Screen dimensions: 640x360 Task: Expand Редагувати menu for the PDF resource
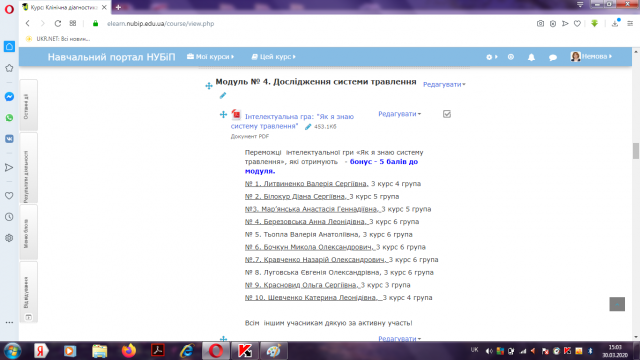[400, 114]
